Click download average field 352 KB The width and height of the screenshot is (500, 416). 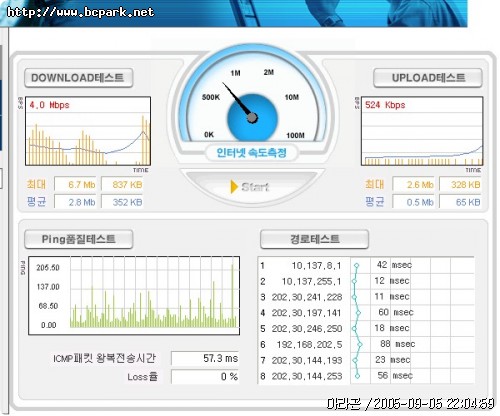coord(122,202)
